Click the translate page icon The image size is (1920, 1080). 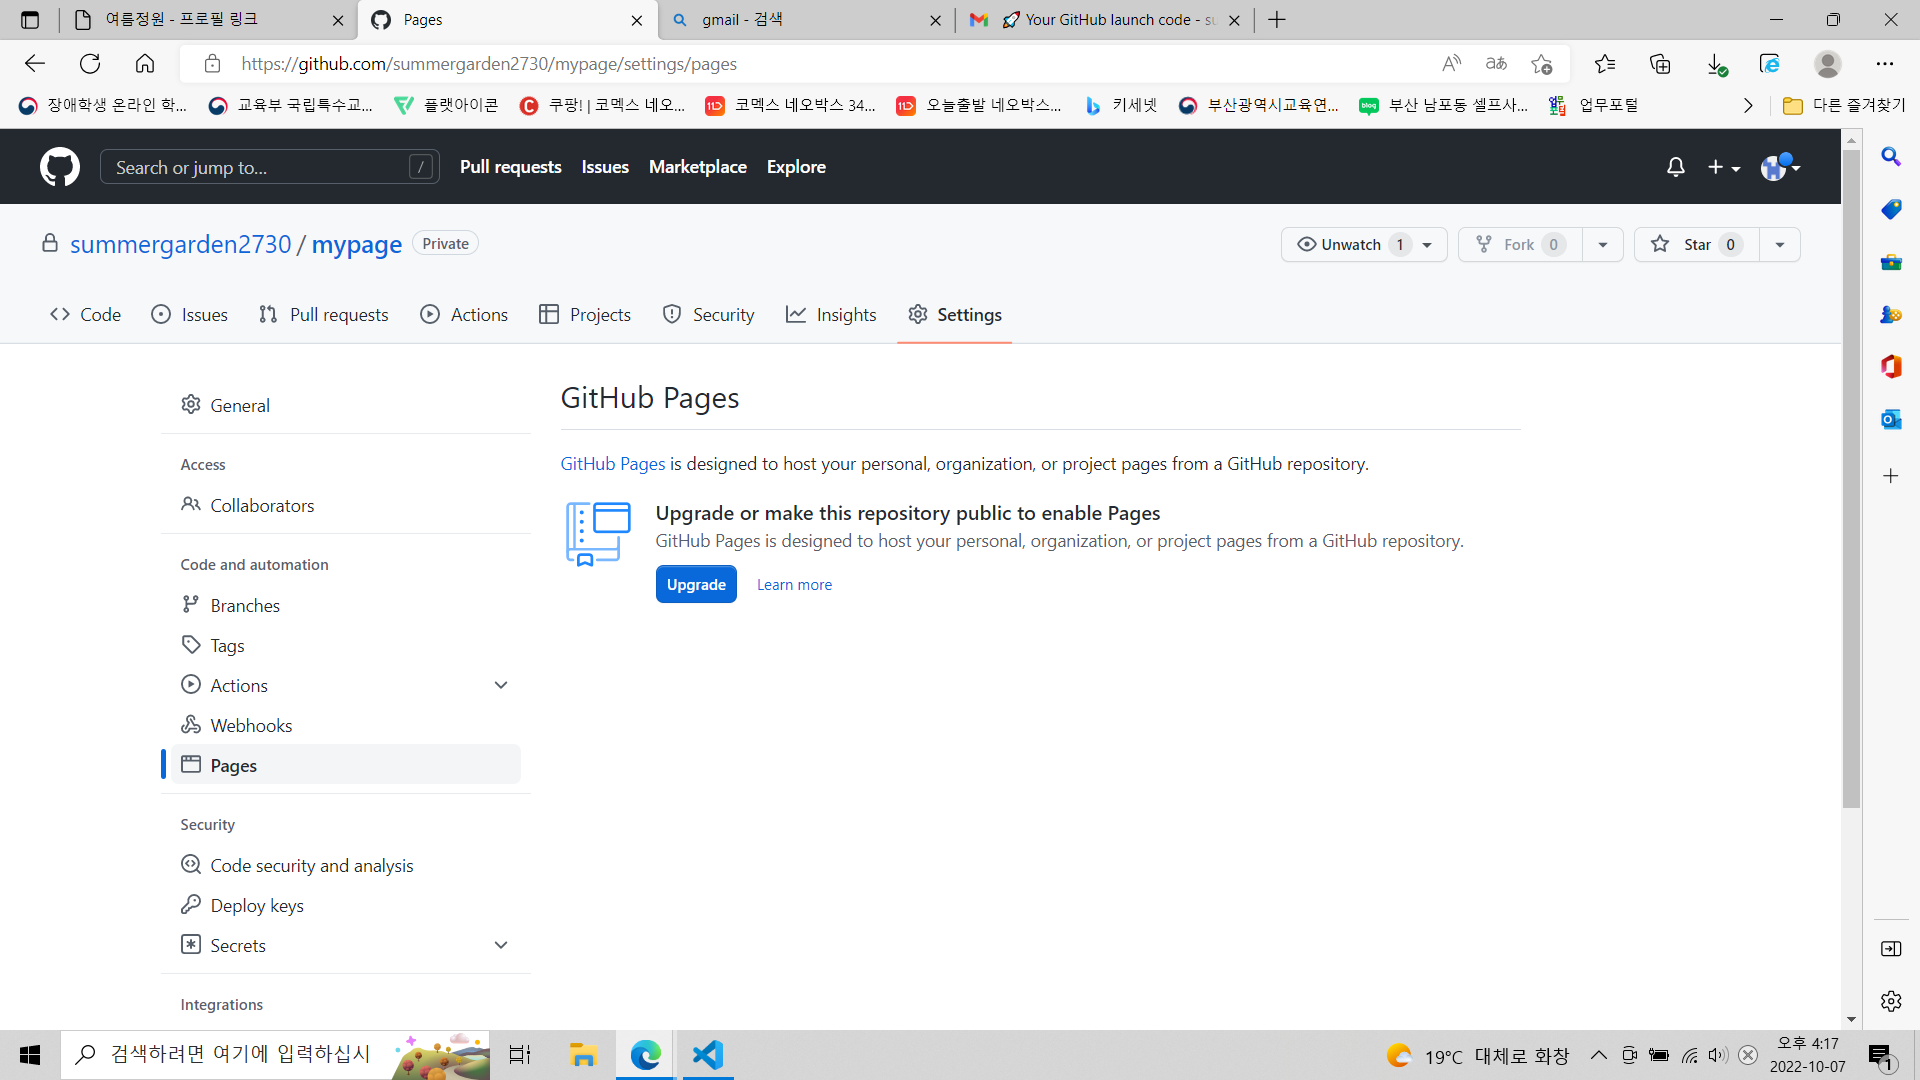[1496, 64]
